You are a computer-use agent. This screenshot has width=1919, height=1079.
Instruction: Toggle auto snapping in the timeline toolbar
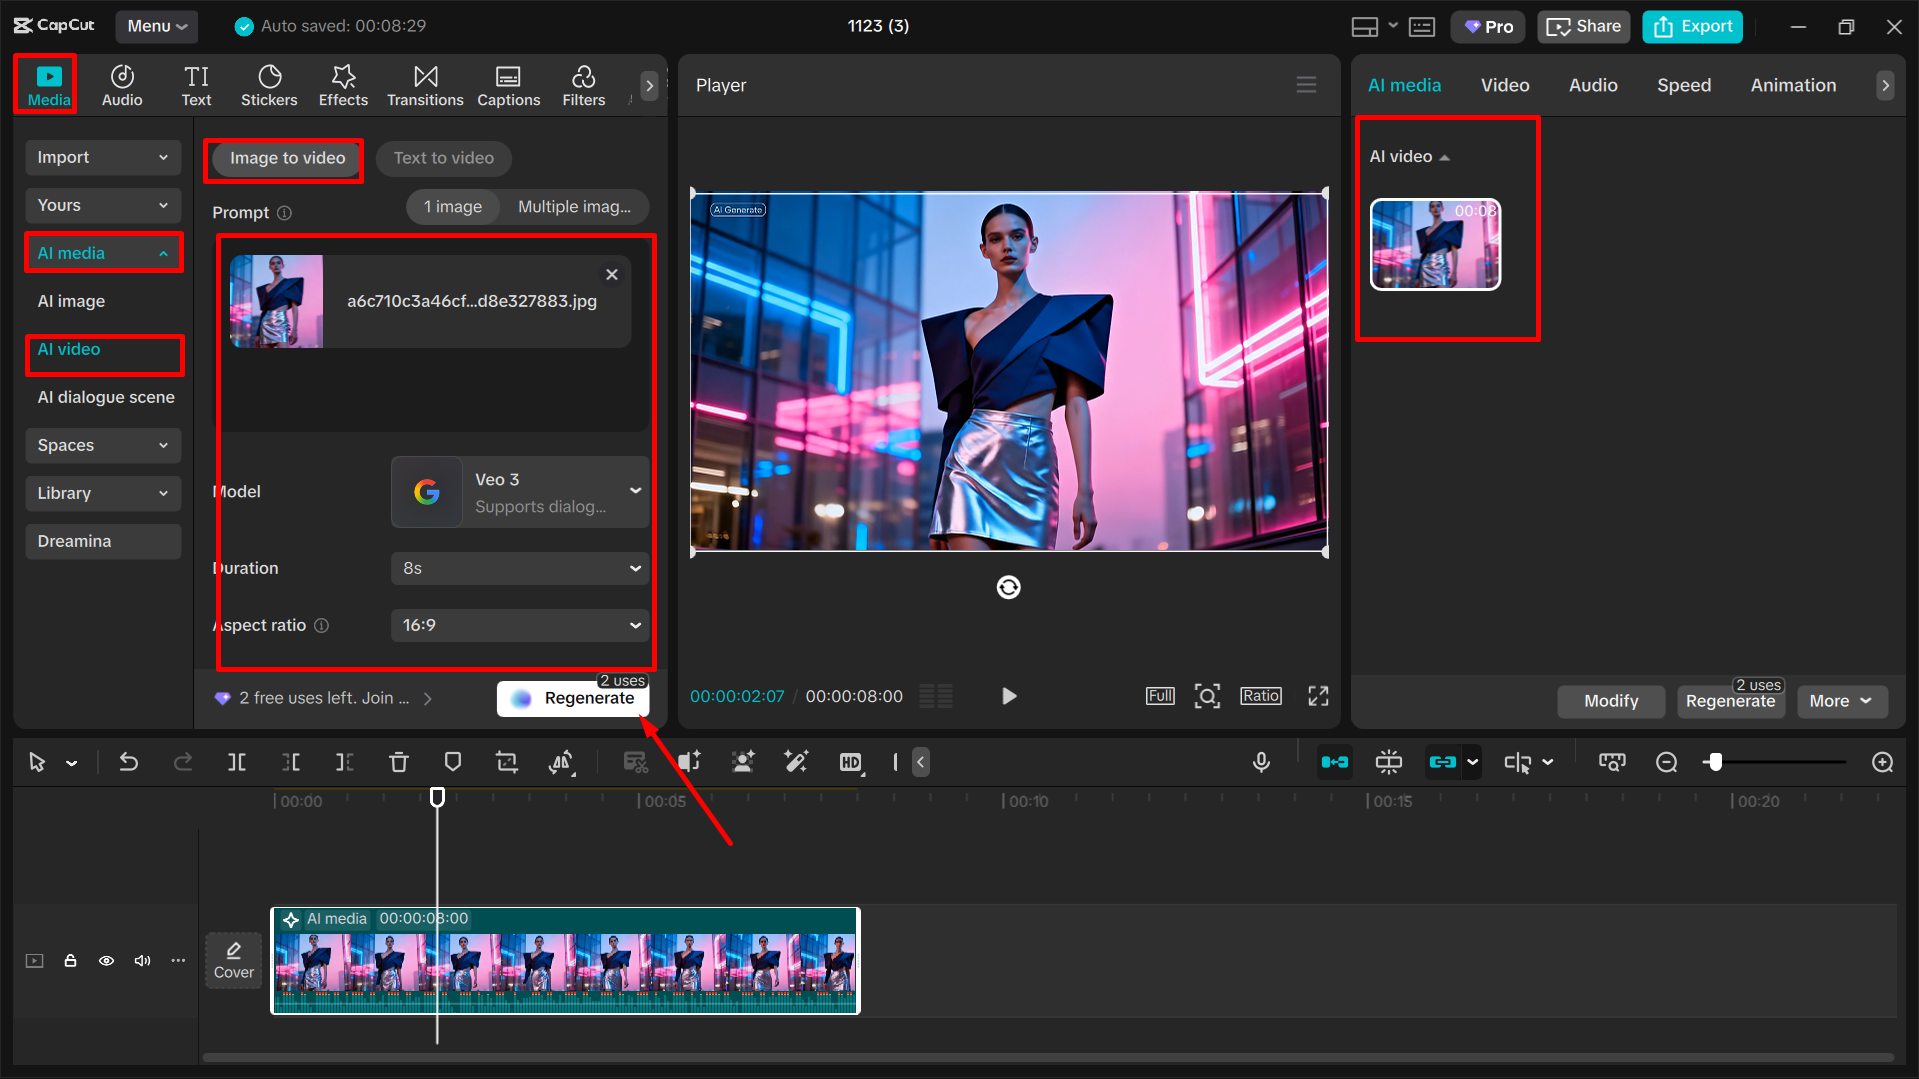tap(1335, 761)
